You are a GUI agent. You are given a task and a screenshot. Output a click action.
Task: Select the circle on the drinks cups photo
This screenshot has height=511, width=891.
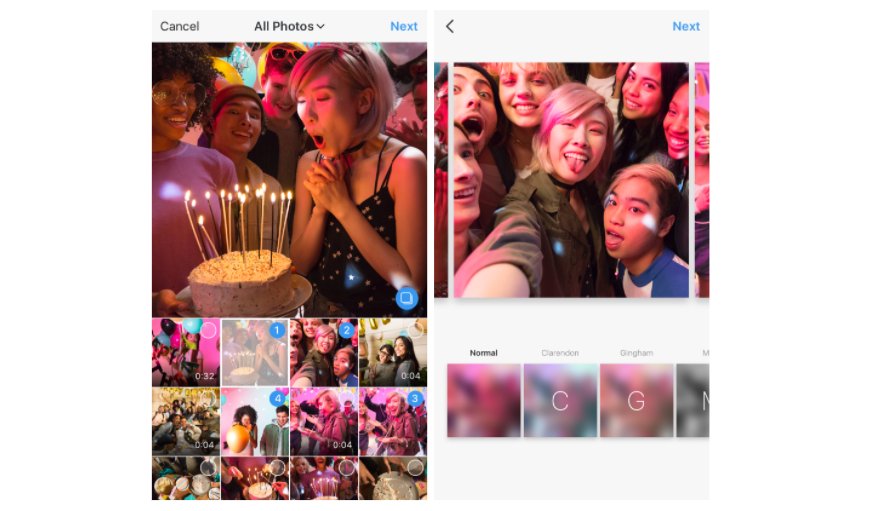[x=209, y=467]
